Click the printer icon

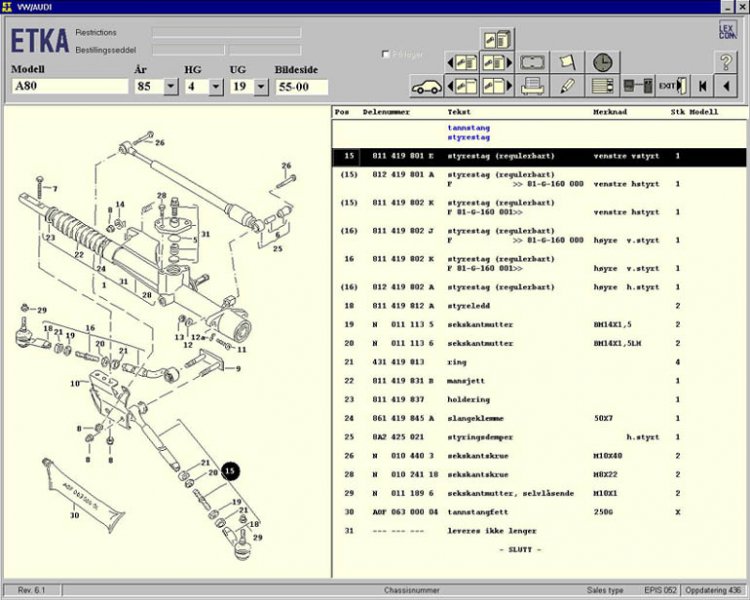tap(533, 86)
